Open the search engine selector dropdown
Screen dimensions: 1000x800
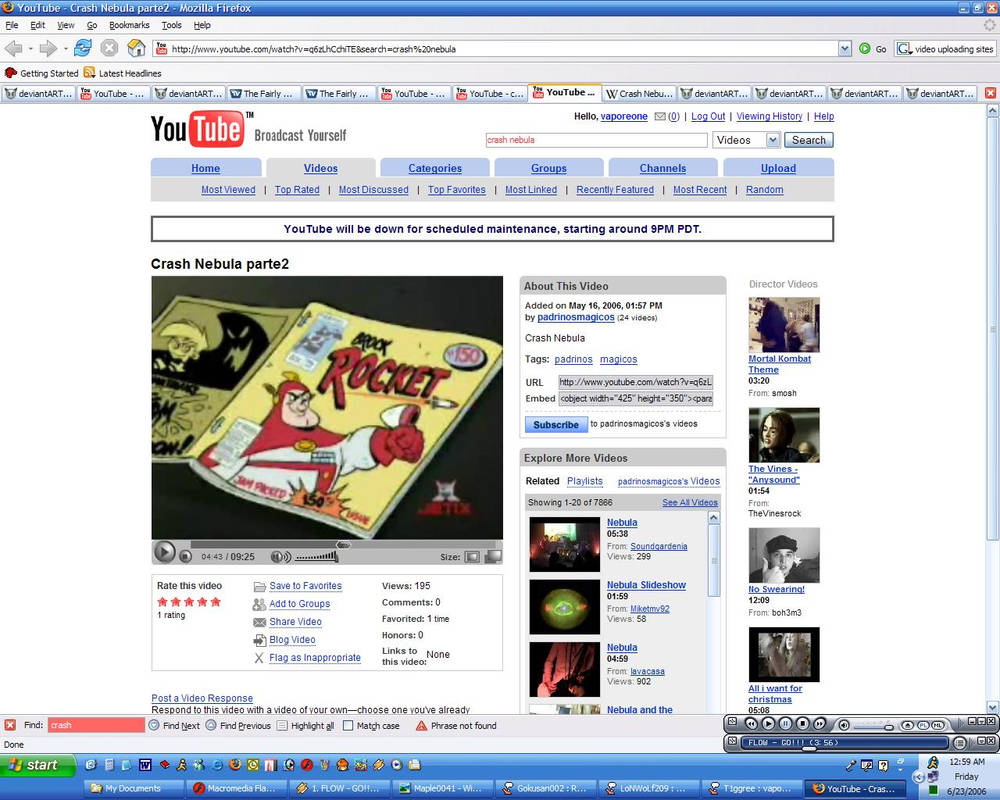pyautogui.click(x=904, y=48)
